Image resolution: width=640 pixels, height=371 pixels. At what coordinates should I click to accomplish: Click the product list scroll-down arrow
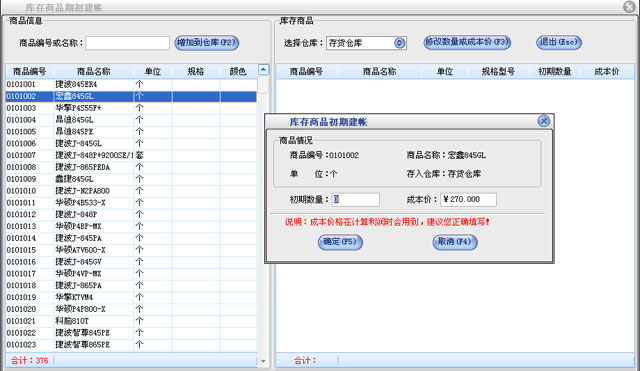(263, 361)
